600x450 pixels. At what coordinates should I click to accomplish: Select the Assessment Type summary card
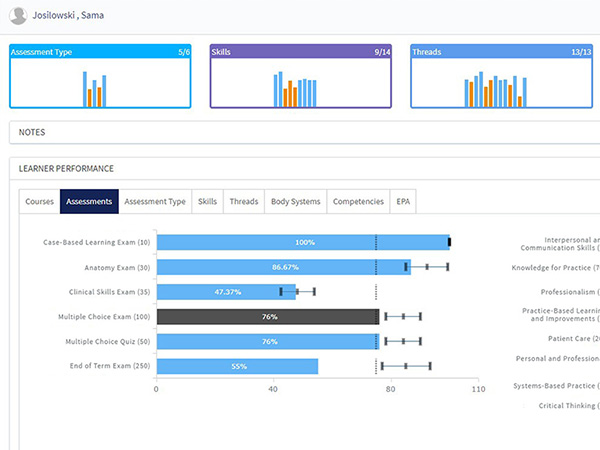[100, 76]
